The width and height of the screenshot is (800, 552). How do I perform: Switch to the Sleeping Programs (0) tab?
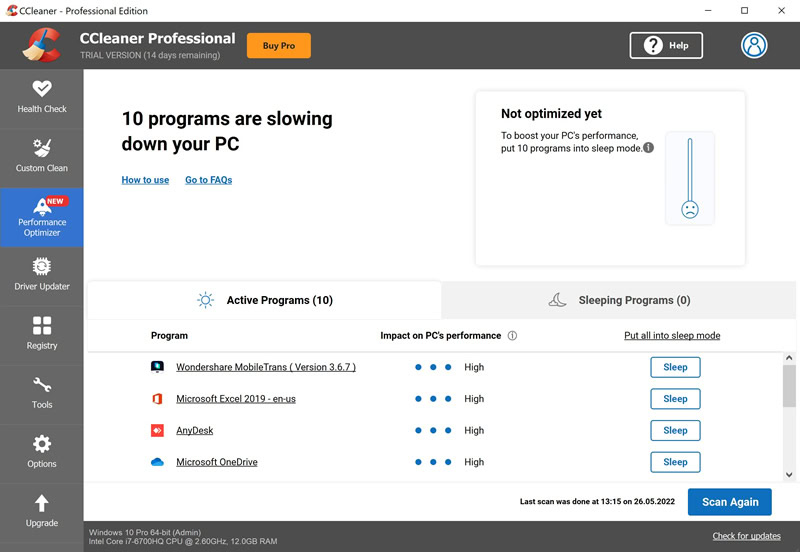coord(618,300)
